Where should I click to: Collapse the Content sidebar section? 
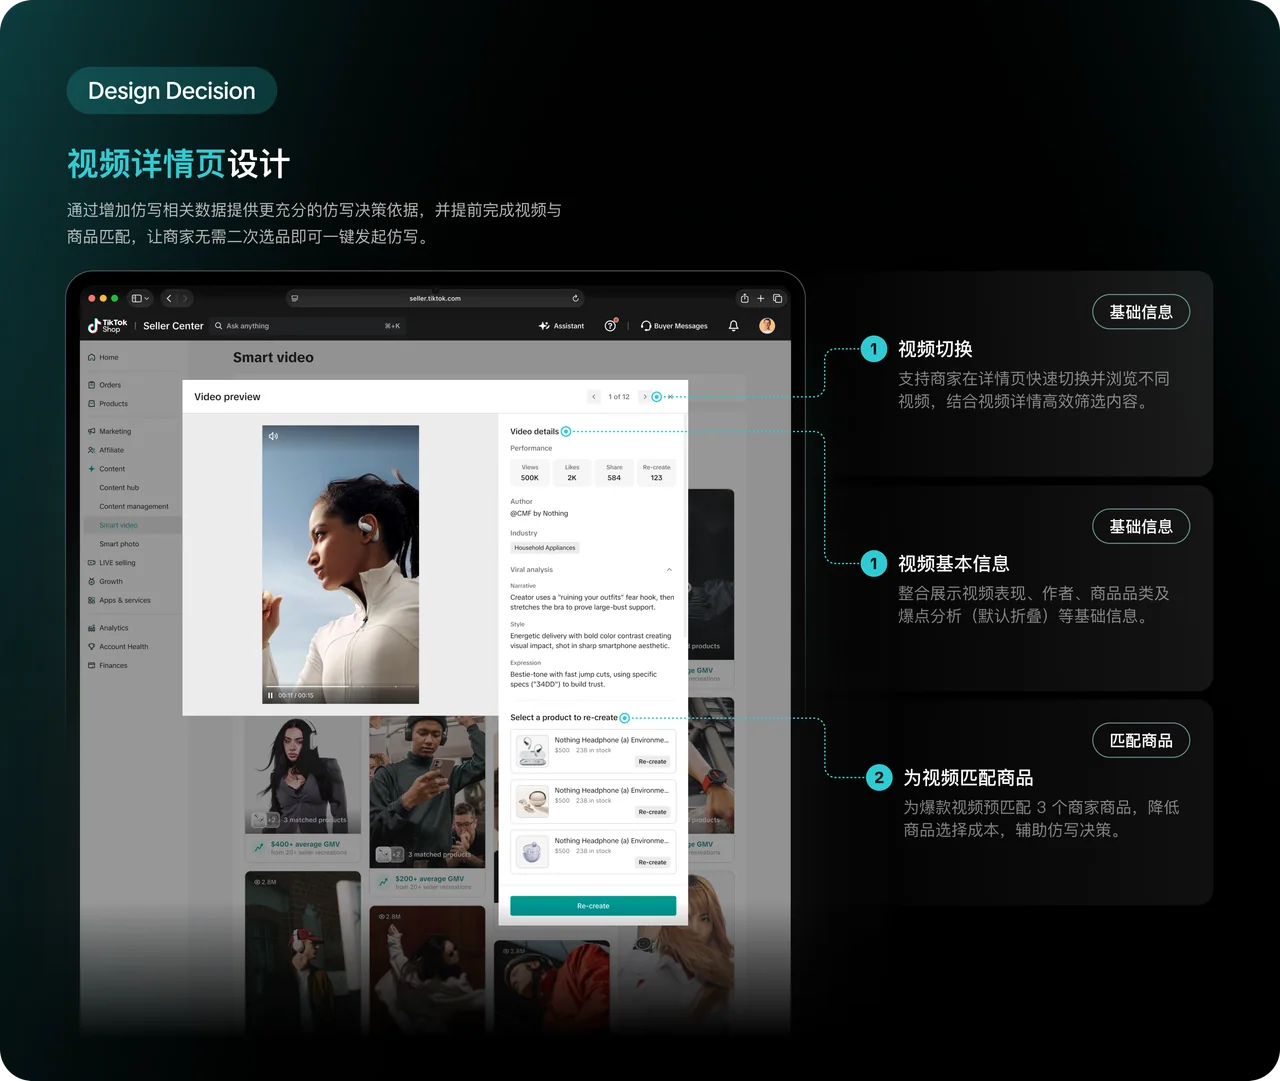(106, 469)
